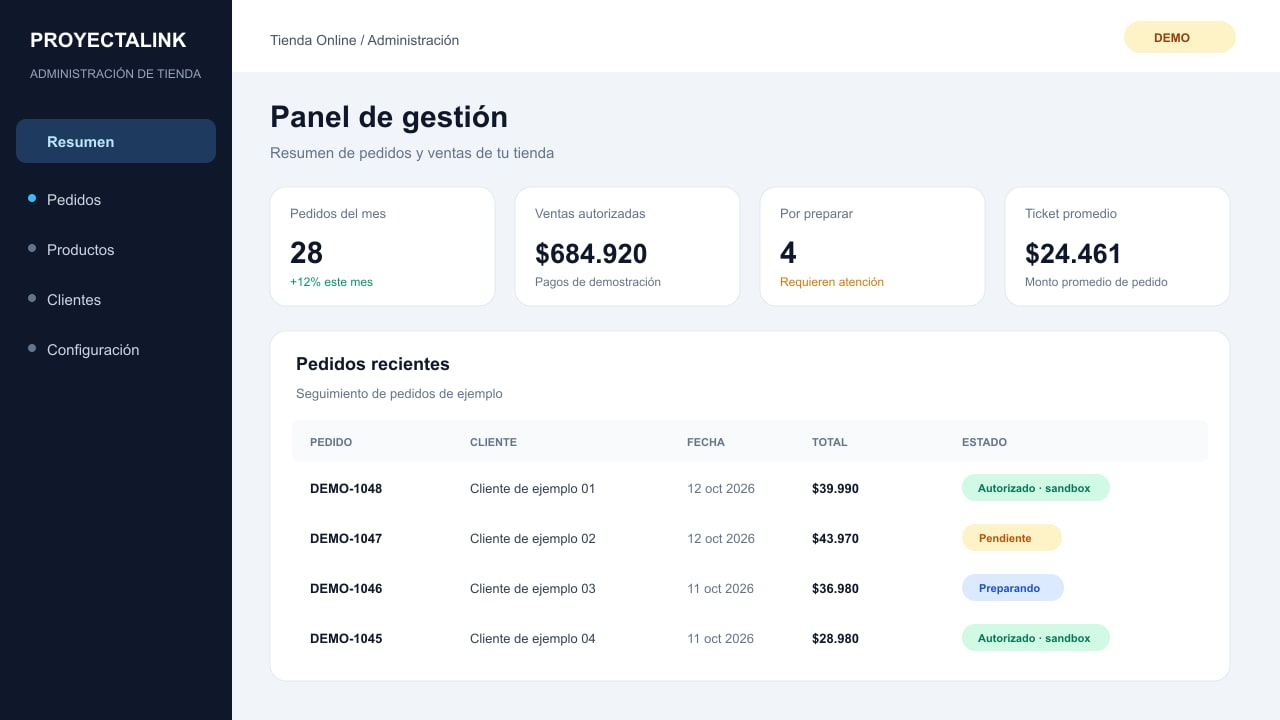This screenshot has width=1280, height=720.
Task: Click the Preparando status badge
Action: tap(1012, 588)
